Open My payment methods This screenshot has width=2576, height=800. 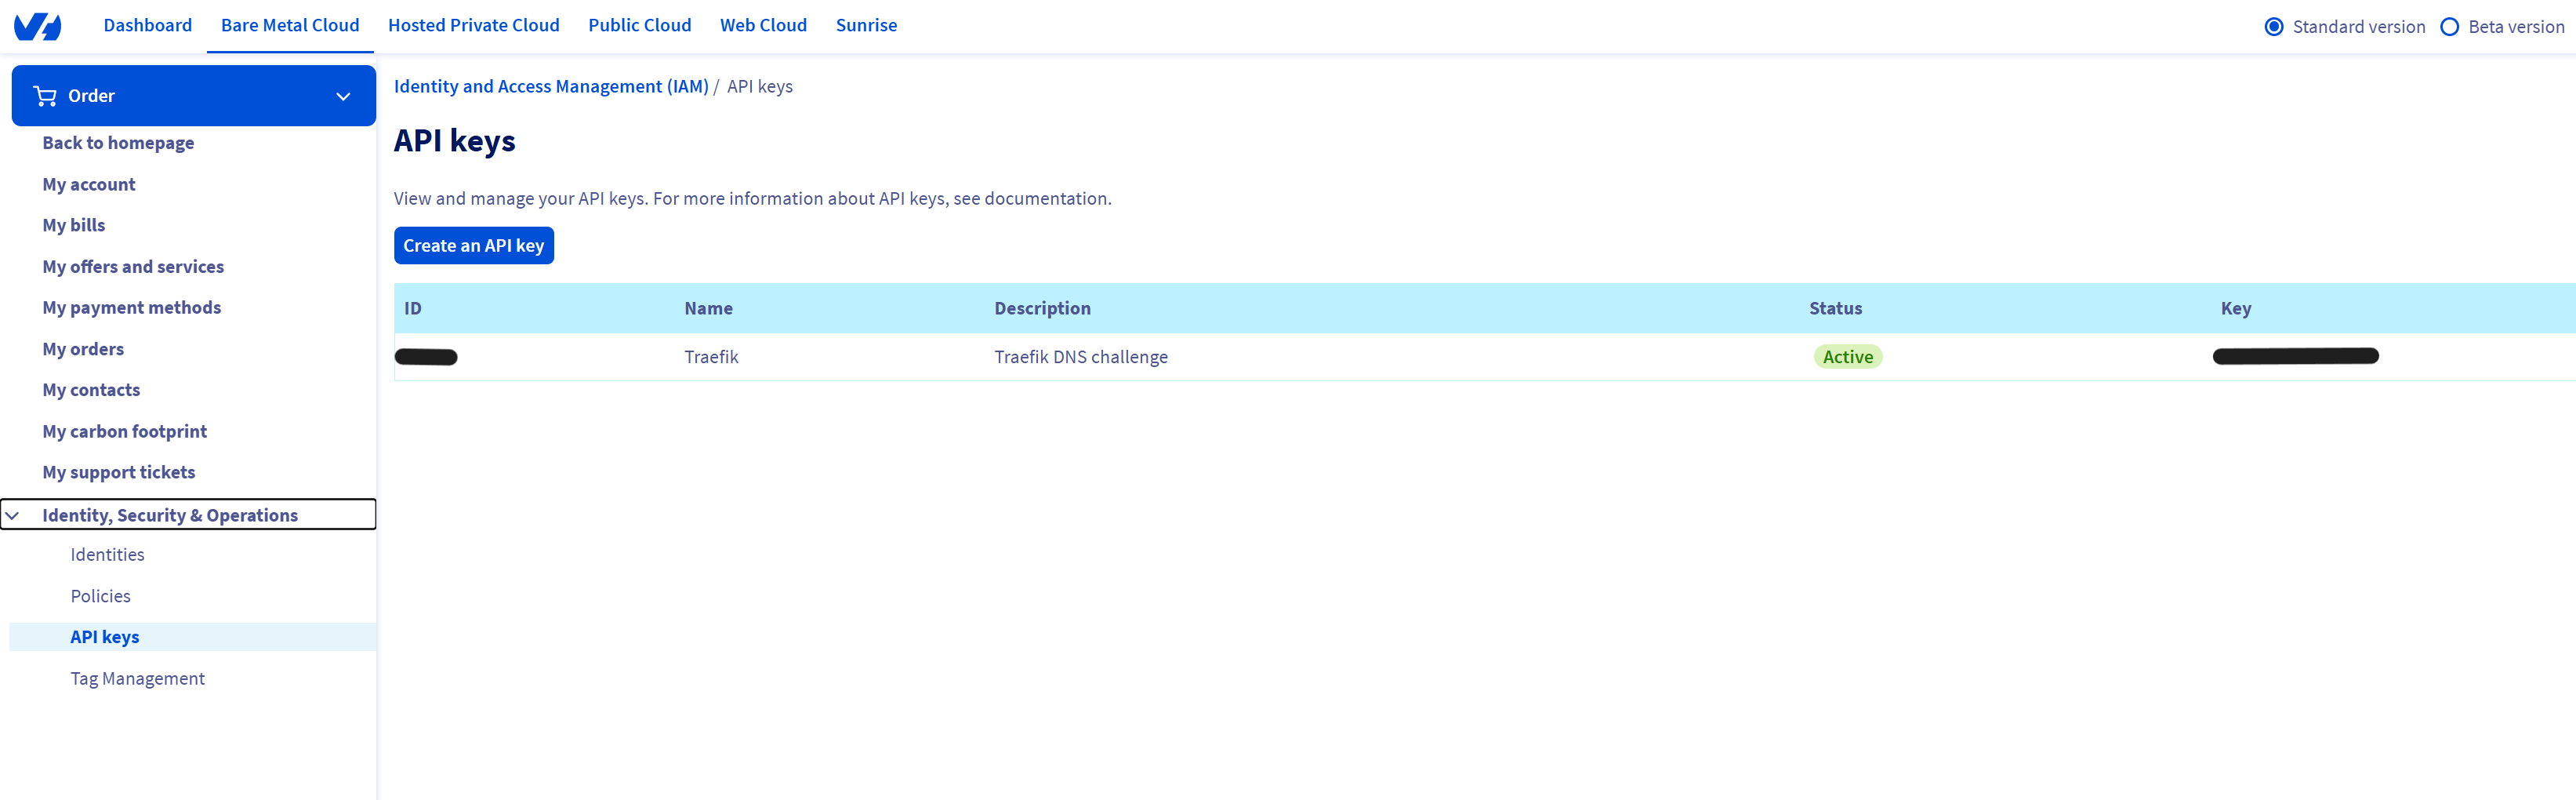pyautogui.click(x=131, y=307)
